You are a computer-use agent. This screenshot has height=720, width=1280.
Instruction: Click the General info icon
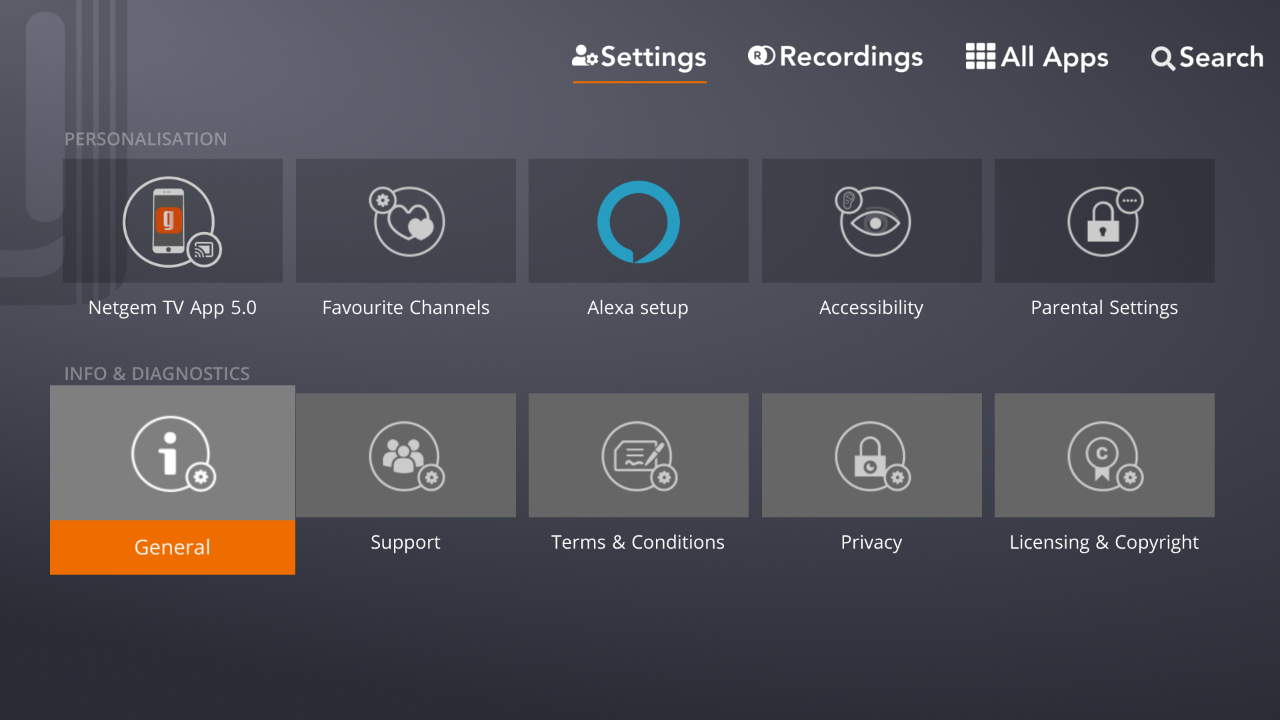(172, 454)
